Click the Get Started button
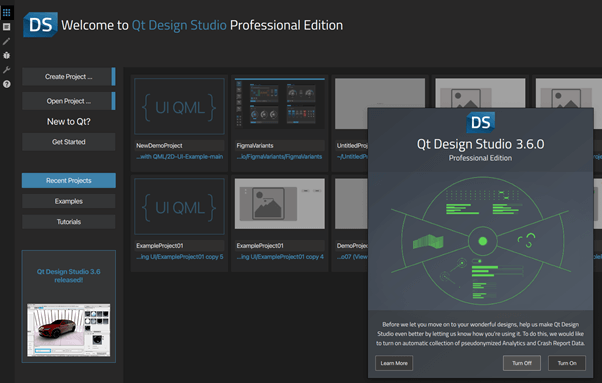This screenshot has width=602, height=383. click(x=69, y=142)
